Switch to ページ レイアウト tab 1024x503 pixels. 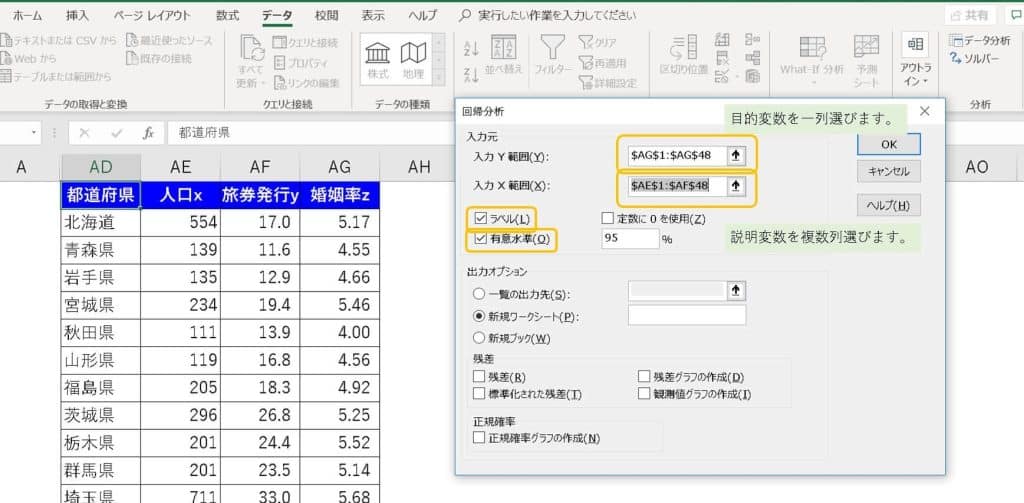pos(152,15)
